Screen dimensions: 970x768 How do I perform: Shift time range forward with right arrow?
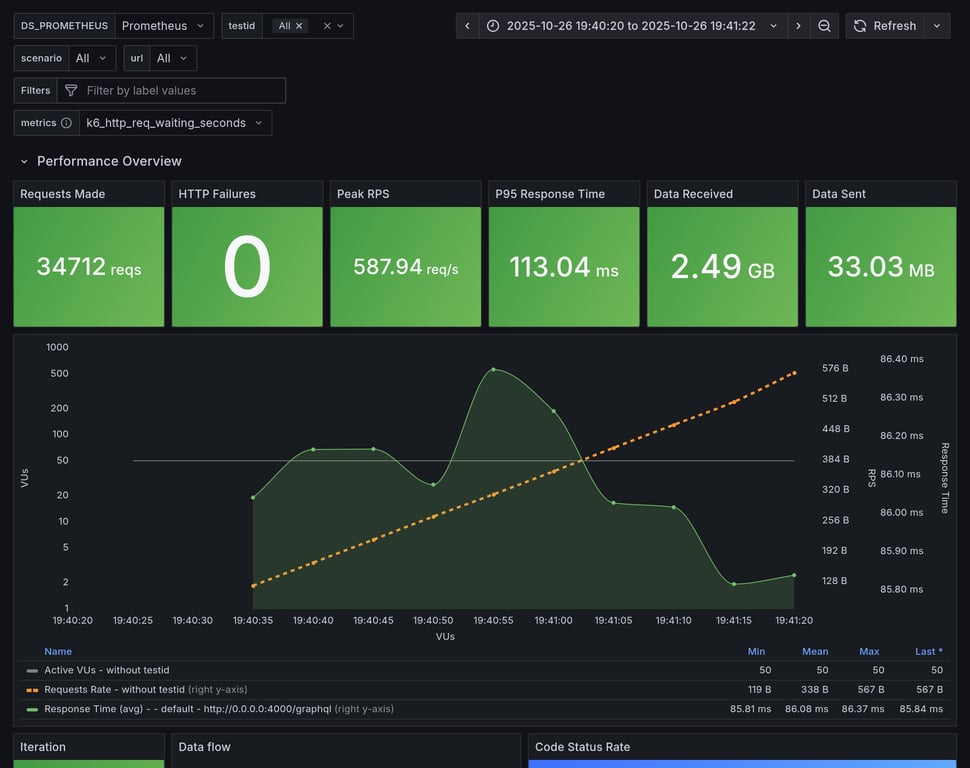click(x=798, y=26)
